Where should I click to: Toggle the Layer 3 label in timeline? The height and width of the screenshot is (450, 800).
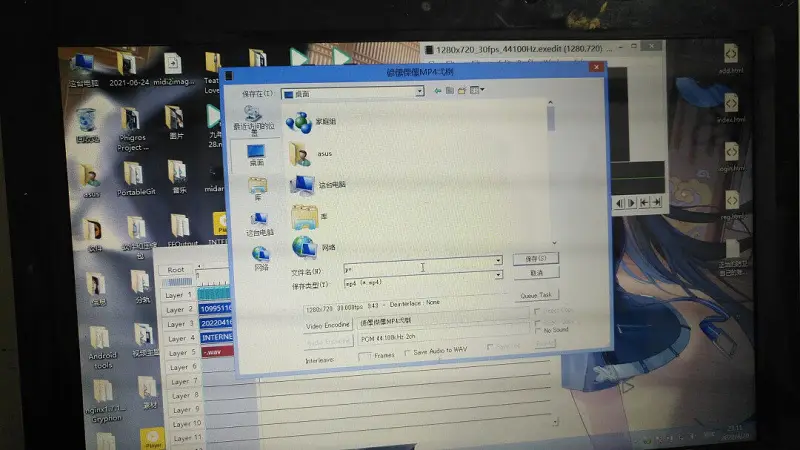point(180,324)
